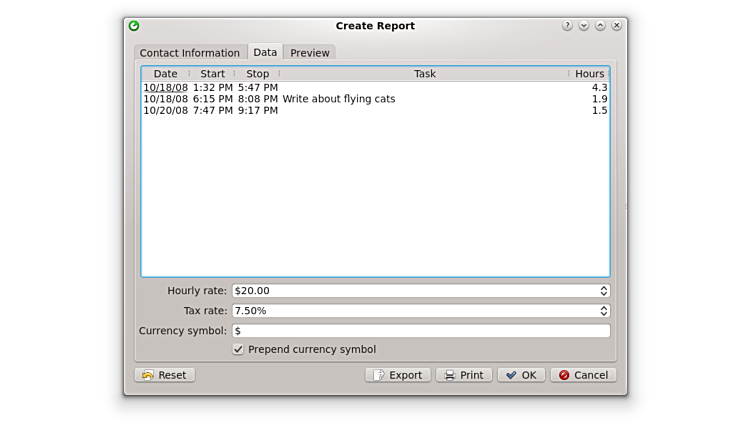Cancel the report dialog

click(x=583, y=375)
